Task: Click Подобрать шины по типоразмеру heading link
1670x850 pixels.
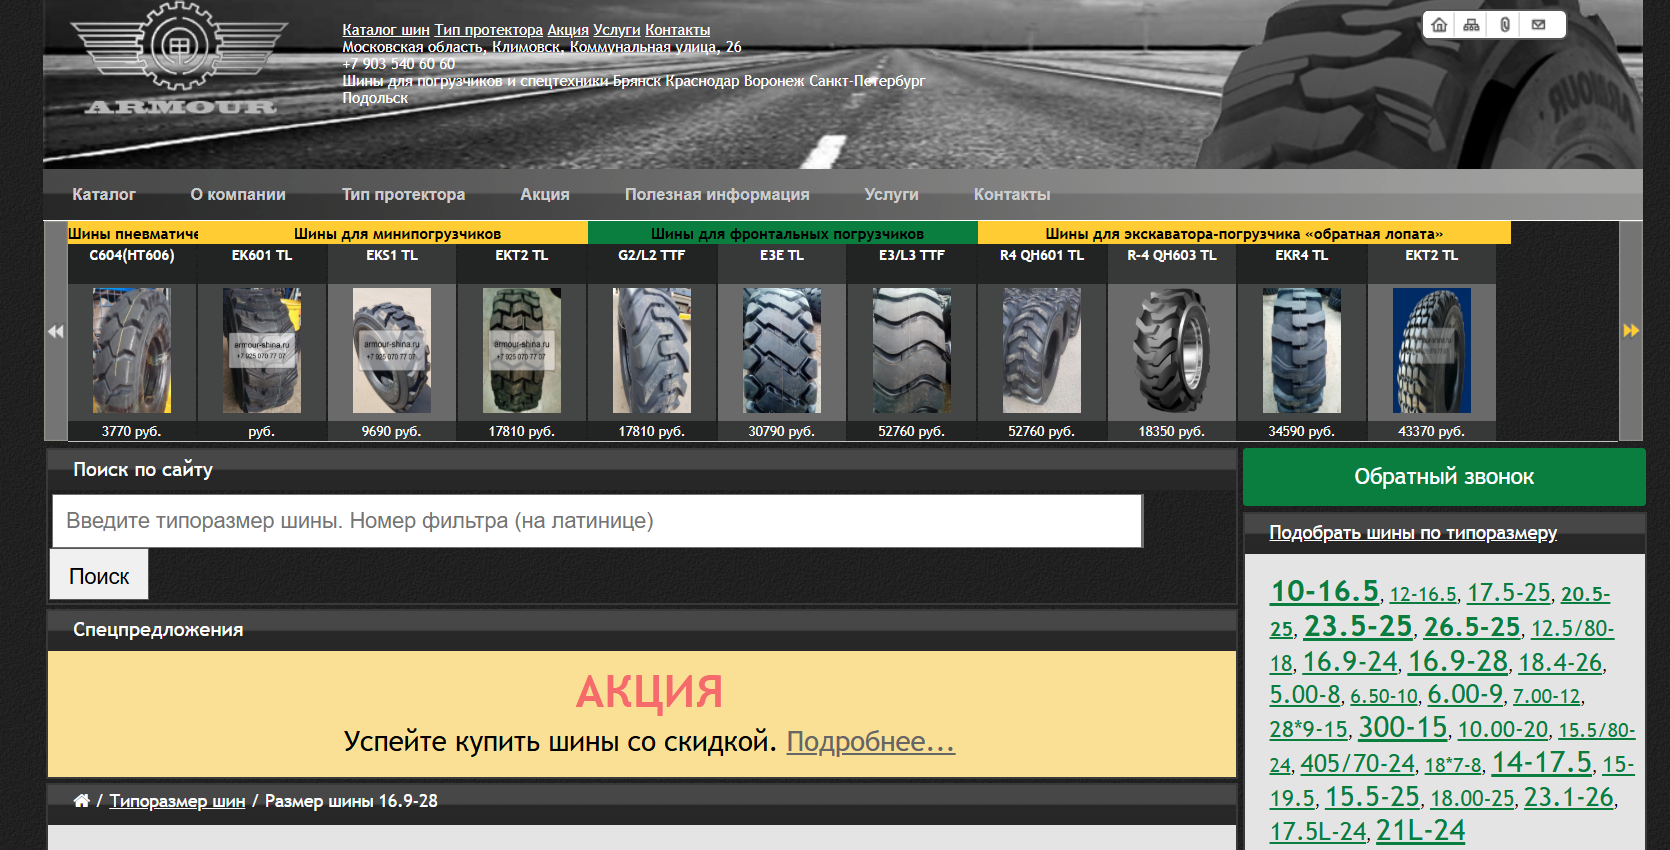Action: 1412,533
